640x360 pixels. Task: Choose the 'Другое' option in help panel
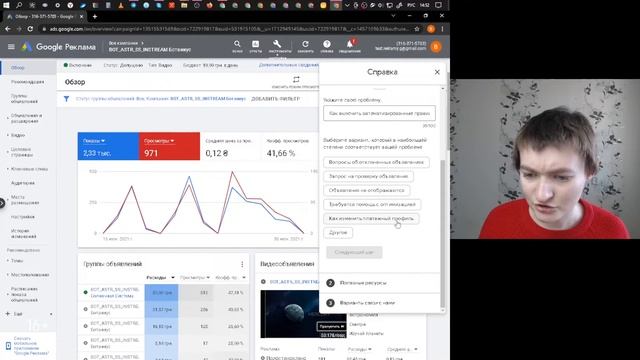[338, 233]
